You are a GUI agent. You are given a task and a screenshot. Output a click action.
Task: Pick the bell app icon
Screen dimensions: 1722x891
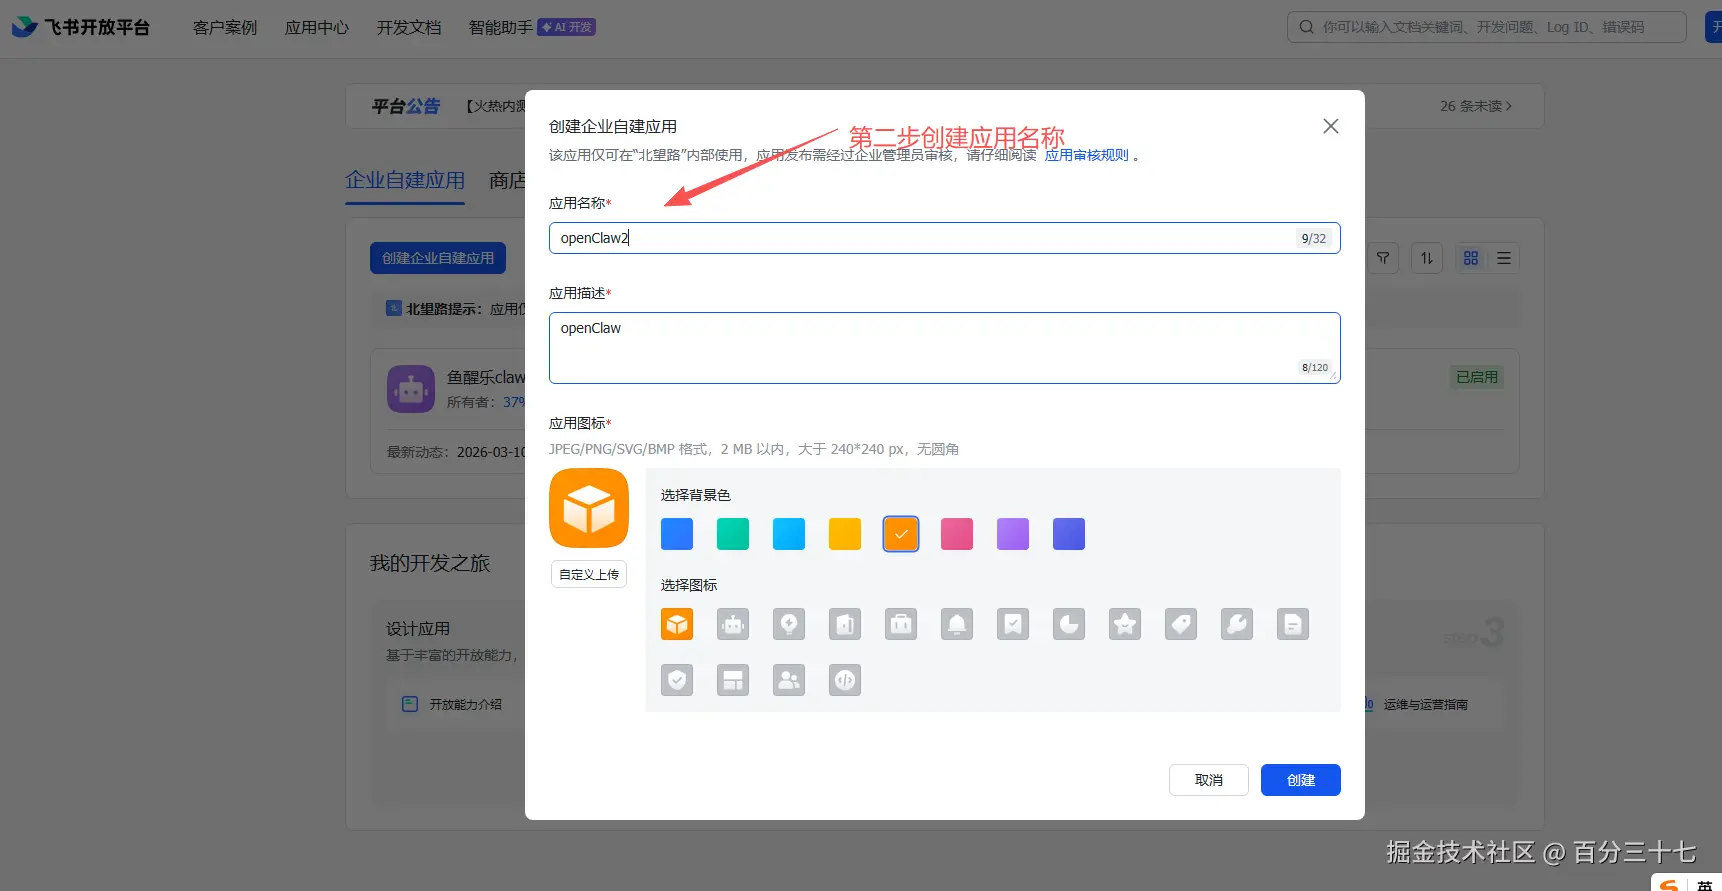(x=957, y=624)
